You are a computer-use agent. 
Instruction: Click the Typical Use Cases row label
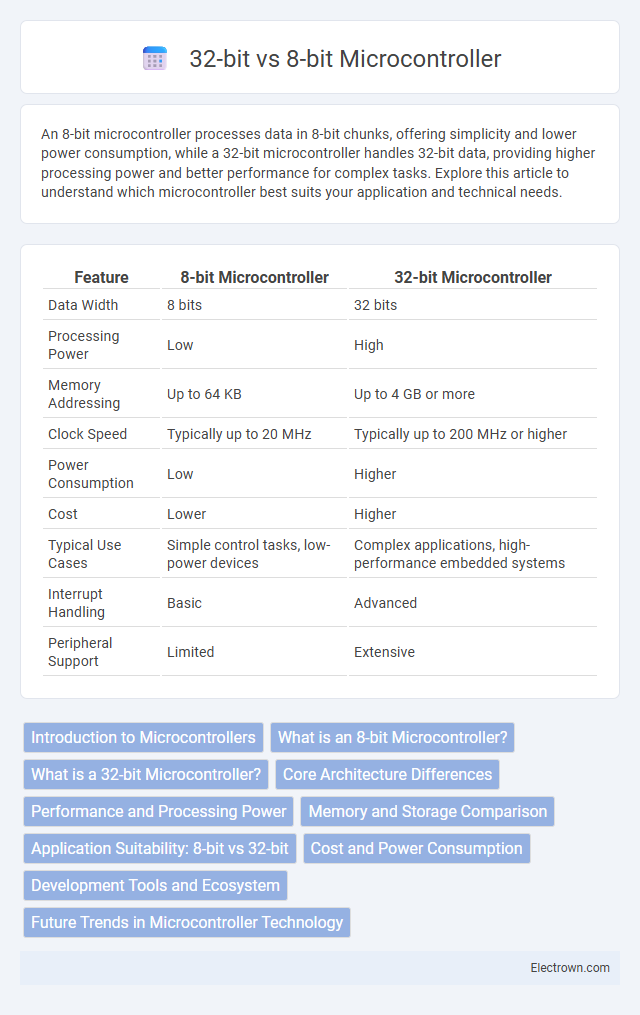[x=84, y=554]
